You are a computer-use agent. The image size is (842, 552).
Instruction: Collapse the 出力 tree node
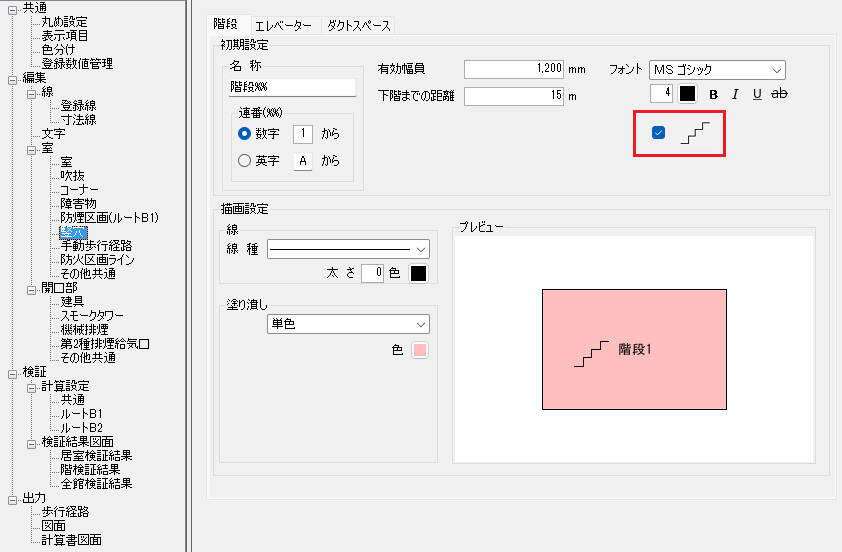pos(12,500)
